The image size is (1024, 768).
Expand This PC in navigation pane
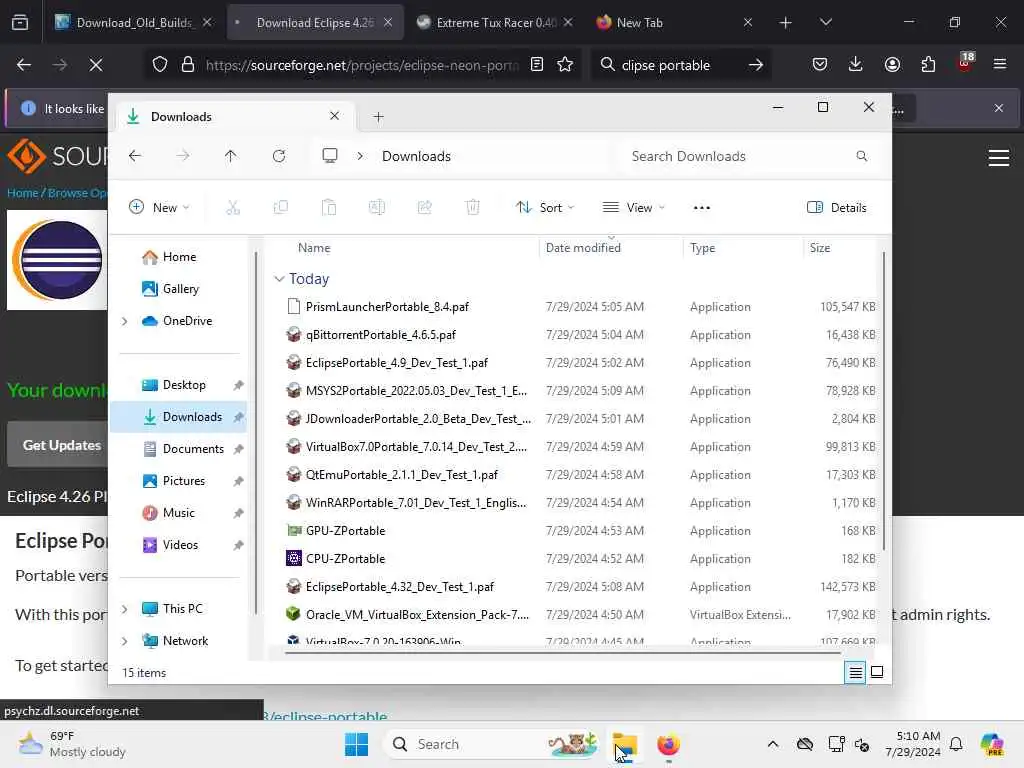tap(125, 609)
